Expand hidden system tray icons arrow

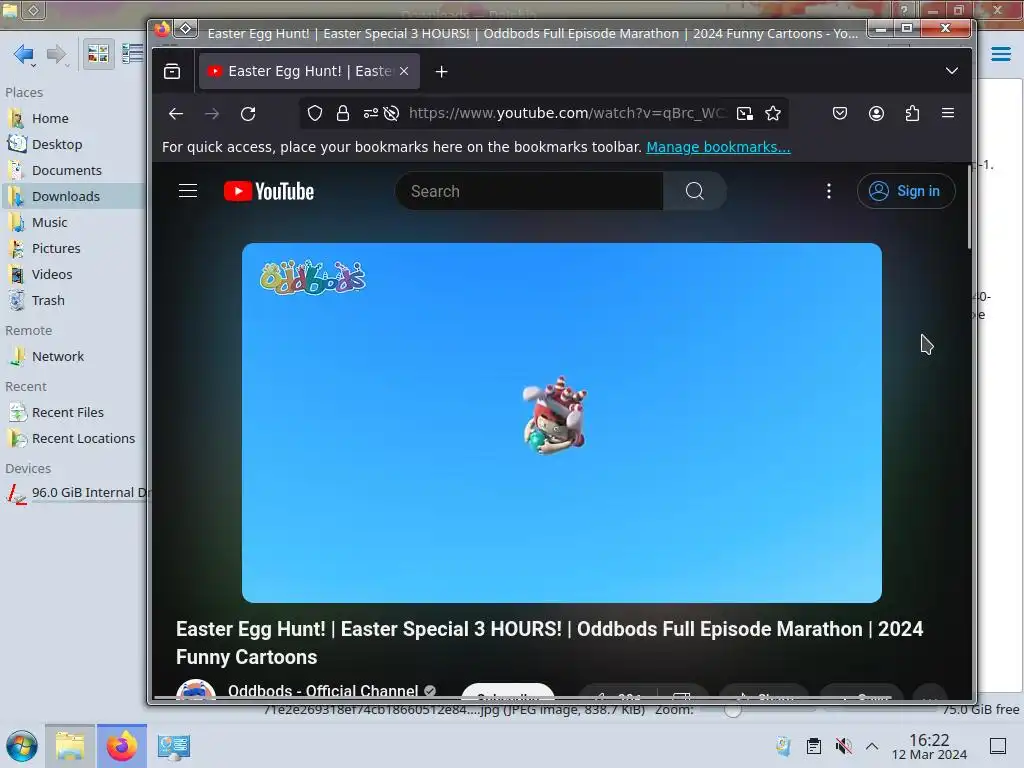pos(872,746)
